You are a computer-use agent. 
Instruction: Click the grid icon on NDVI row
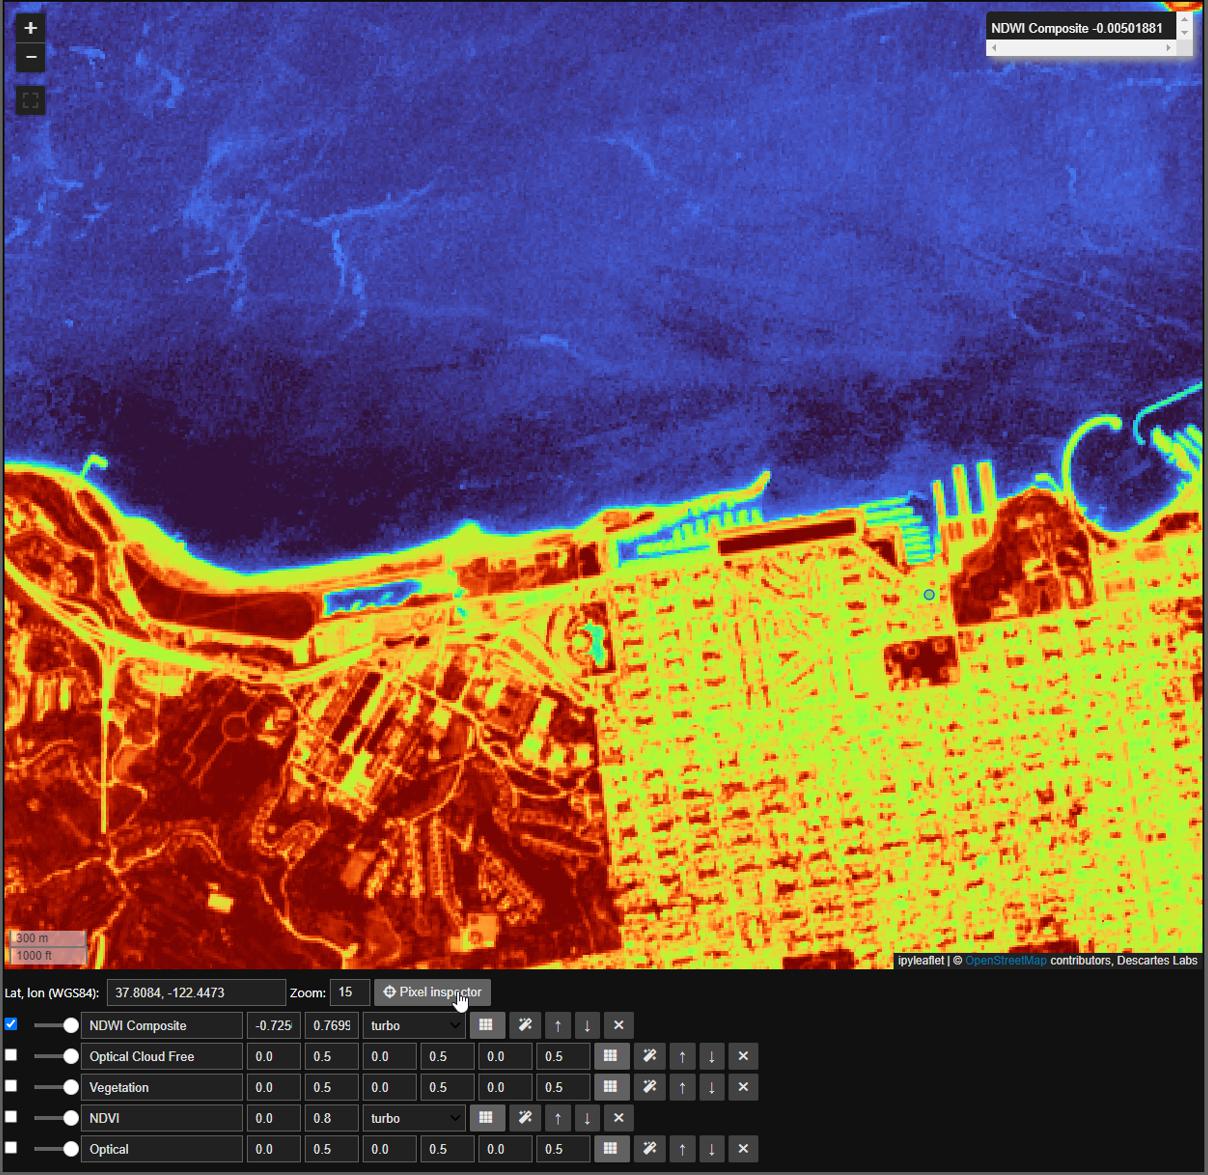[x=486, y=1118]
